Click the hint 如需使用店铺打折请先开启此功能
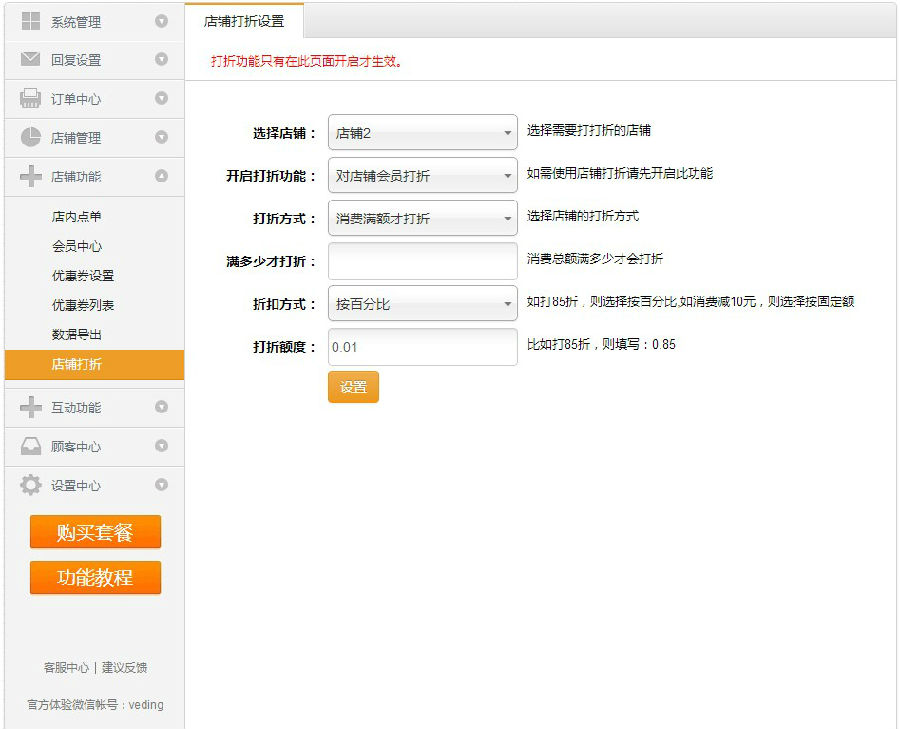The height and width of the screenshot is (729, 900). coord(619,173)
